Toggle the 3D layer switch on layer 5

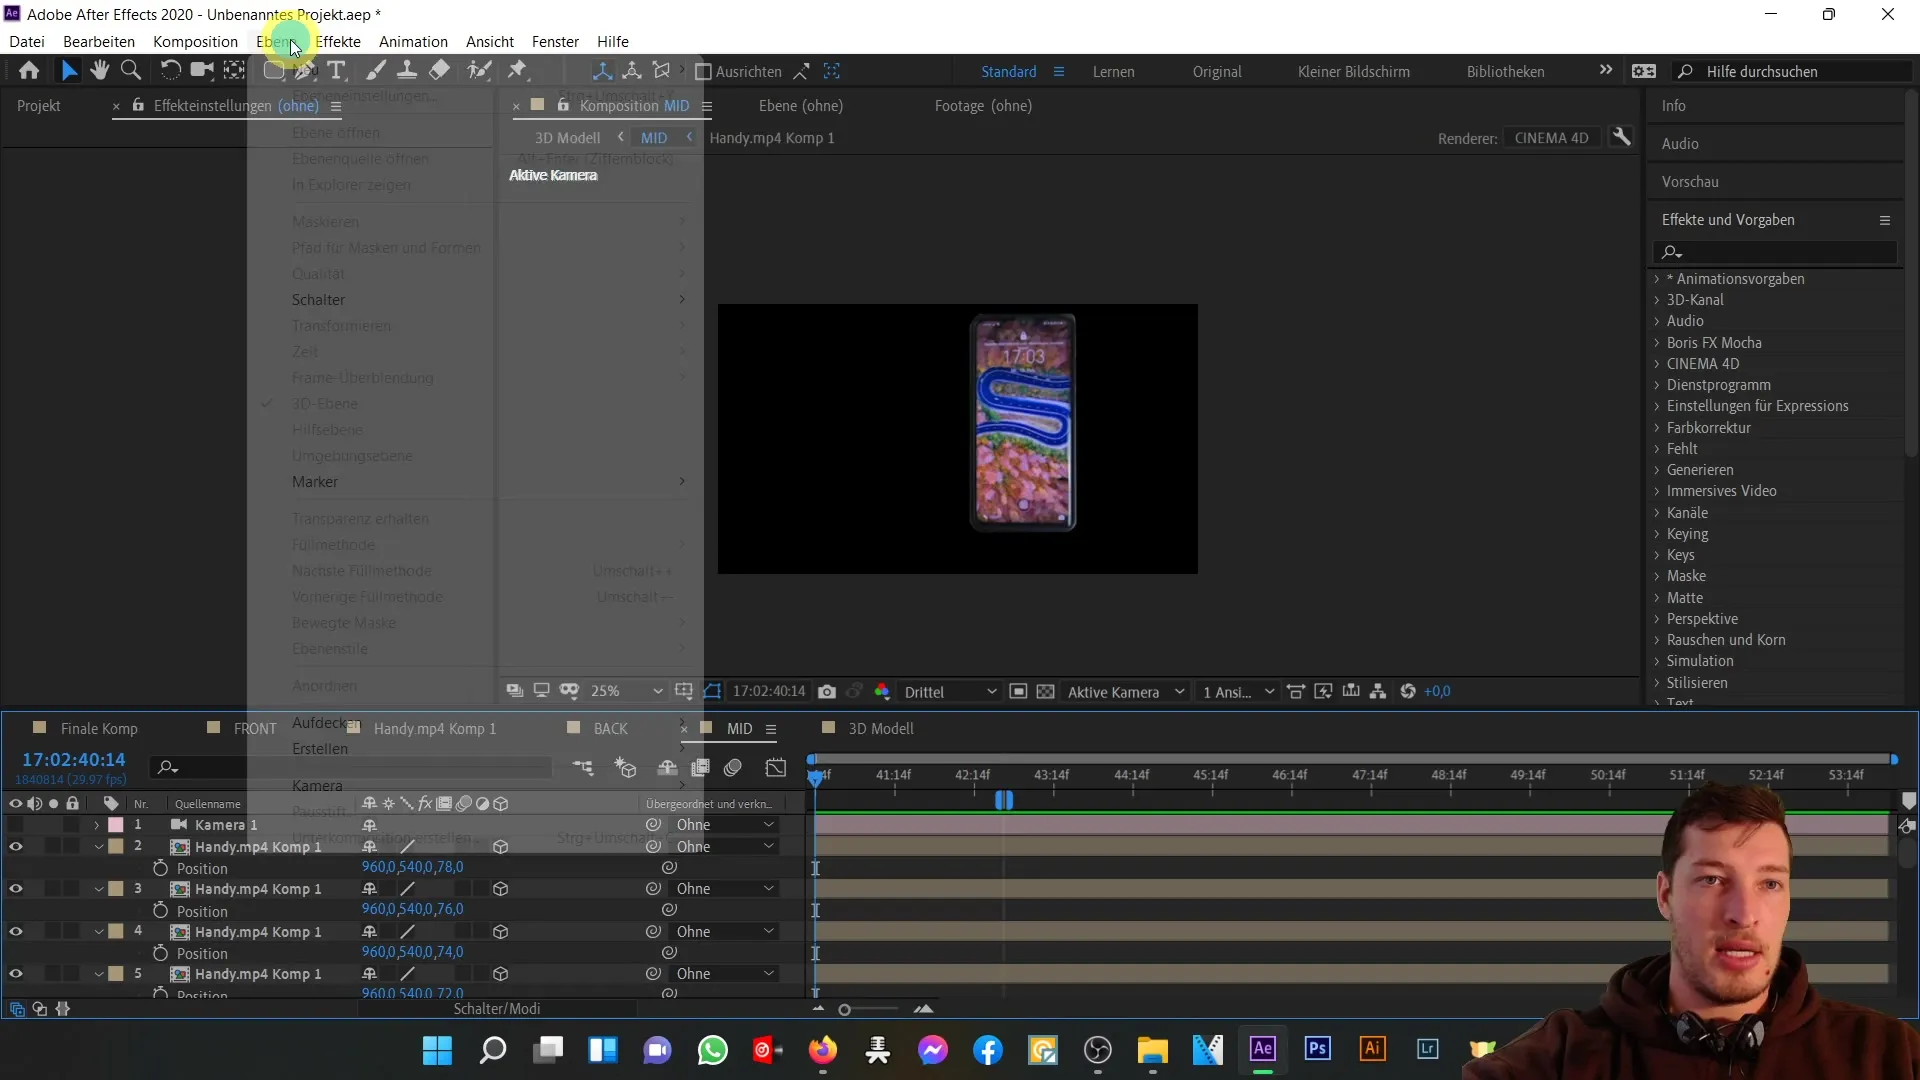pyautogui.click(x=500, y=973)
